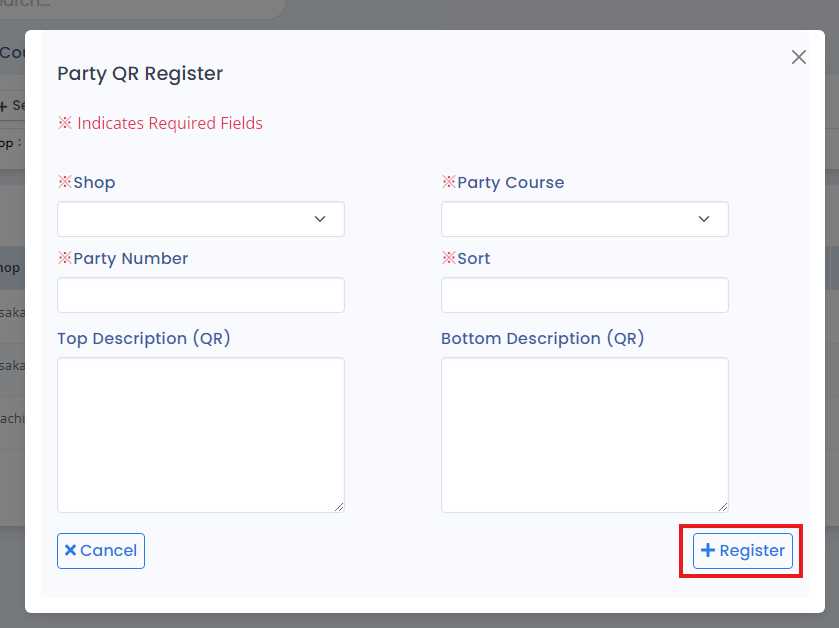The image size is (839, 628).
Task: Select the Top Description (QR) text area
Action: [200, 434]
